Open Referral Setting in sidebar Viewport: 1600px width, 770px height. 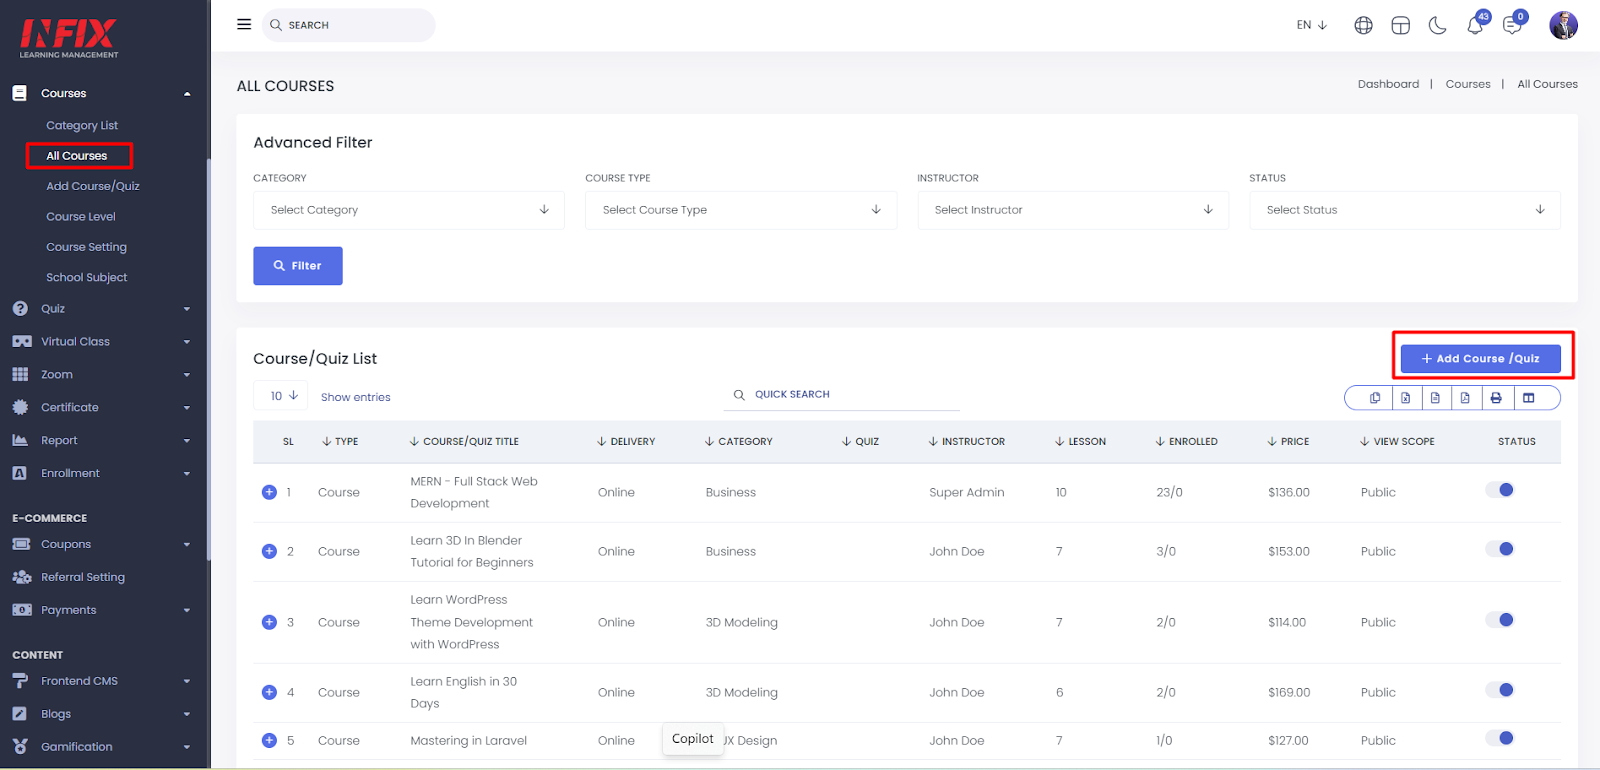[83, 578]
